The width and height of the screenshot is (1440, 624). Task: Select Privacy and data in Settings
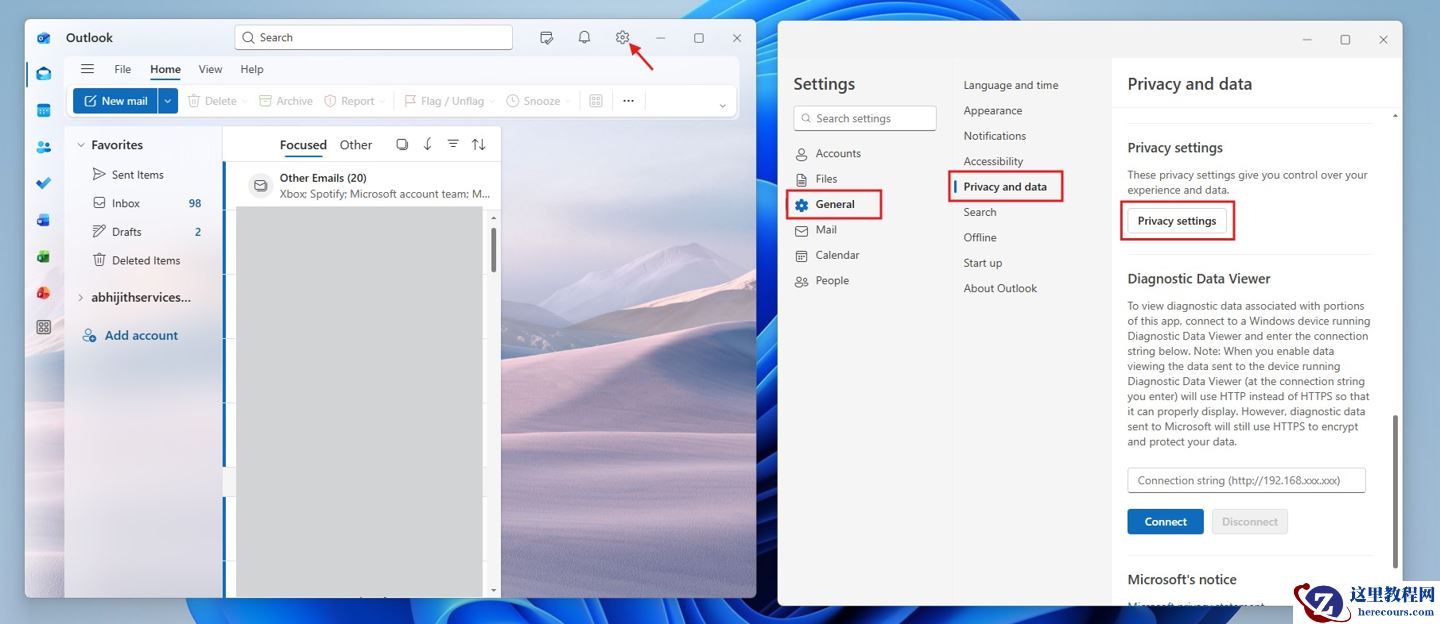[x=1006, y=186]
